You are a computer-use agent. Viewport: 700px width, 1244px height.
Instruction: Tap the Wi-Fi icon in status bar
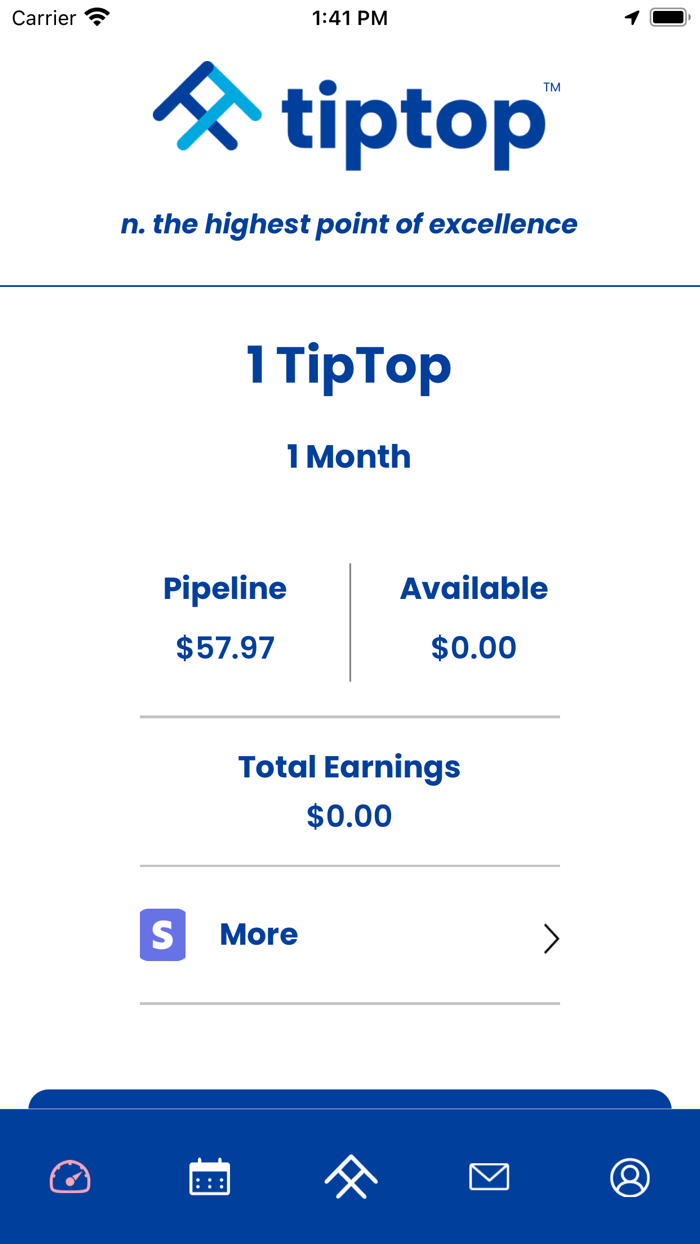tap(95, 16)
